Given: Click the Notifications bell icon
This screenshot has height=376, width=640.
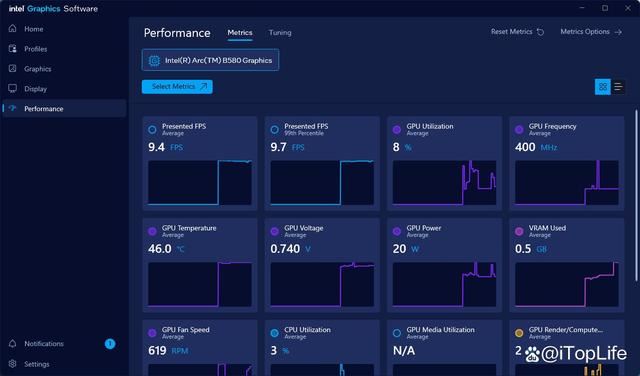Looking at the screenshot, I should (x=13, y=343).
